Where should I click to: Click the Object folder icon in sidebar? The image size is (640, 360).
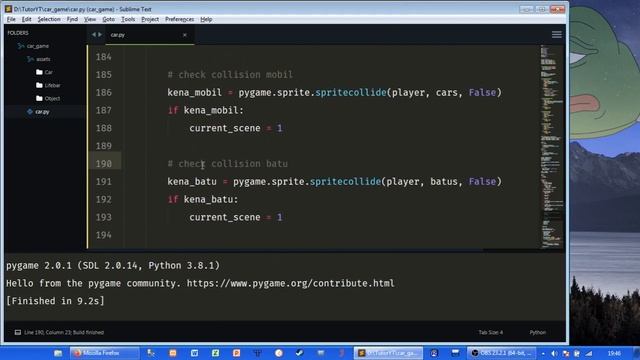pyautogui.click(x=39, y=98)
